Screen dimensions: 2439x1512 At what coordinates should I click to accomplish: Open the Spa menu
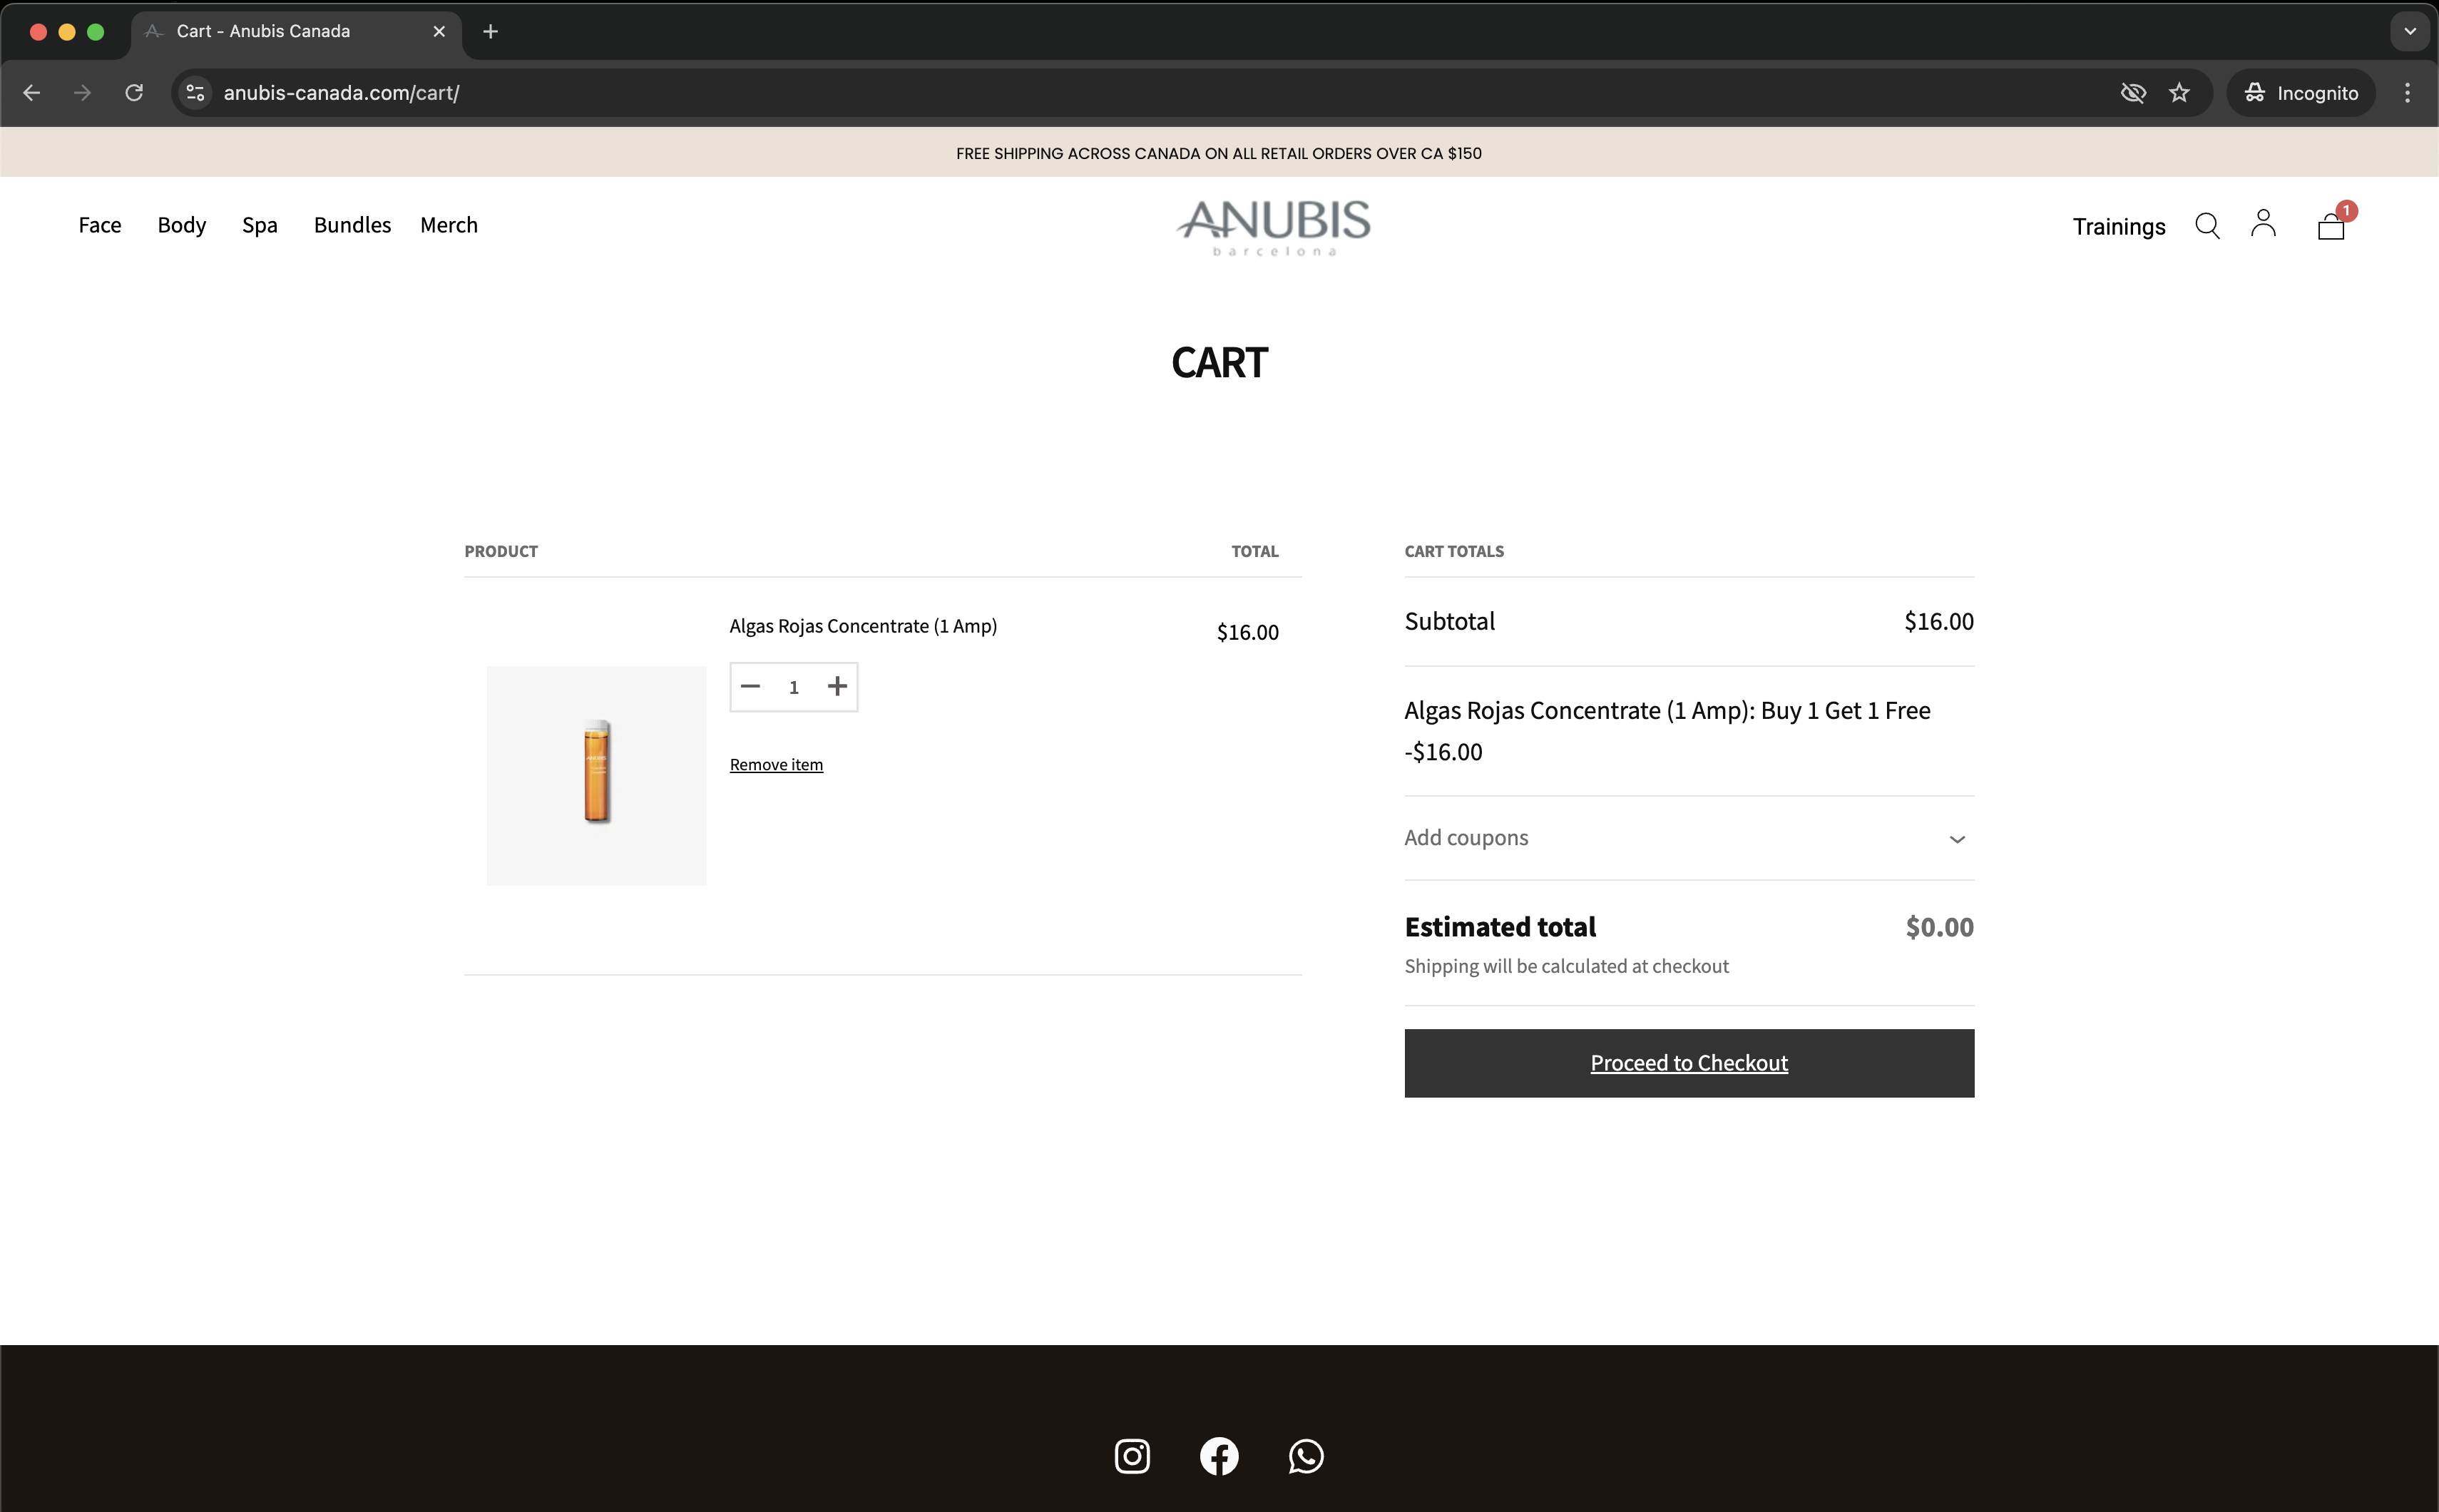click(x=260, y=226)
